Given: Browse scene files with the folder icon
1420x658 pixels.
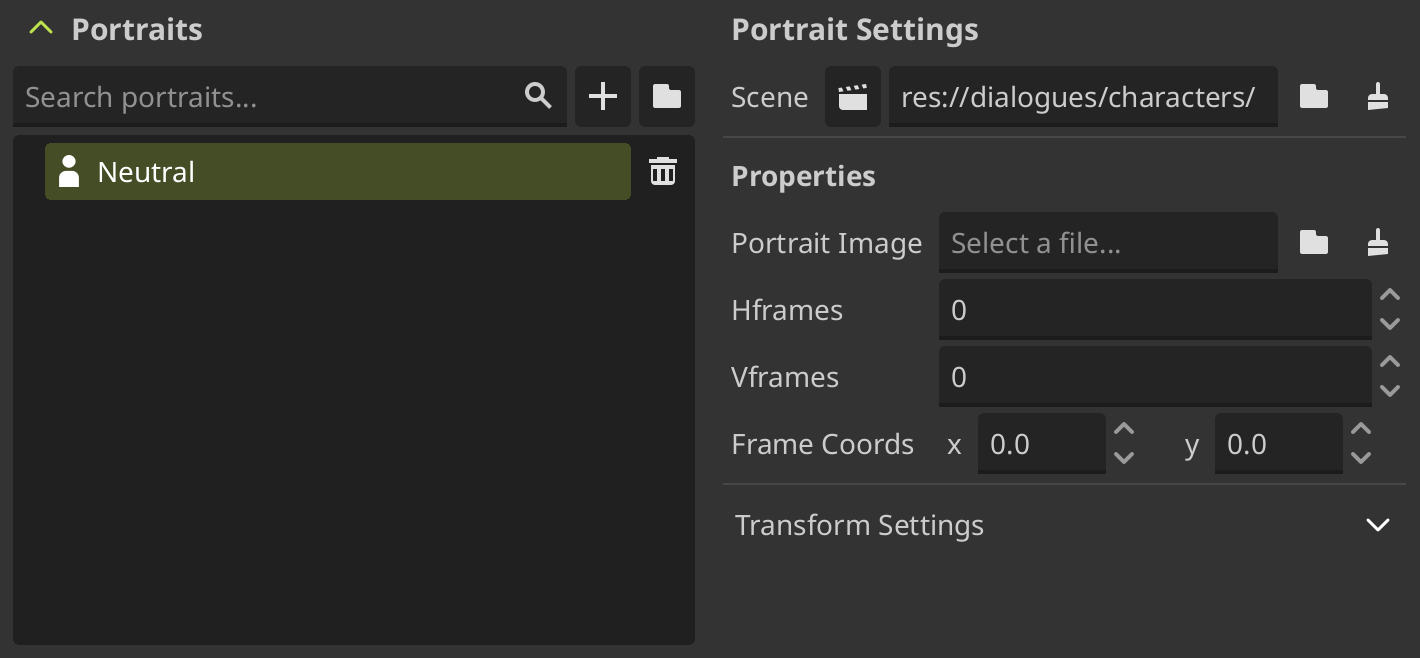Looking at the screenshot, I should (x=1313, y=96).
